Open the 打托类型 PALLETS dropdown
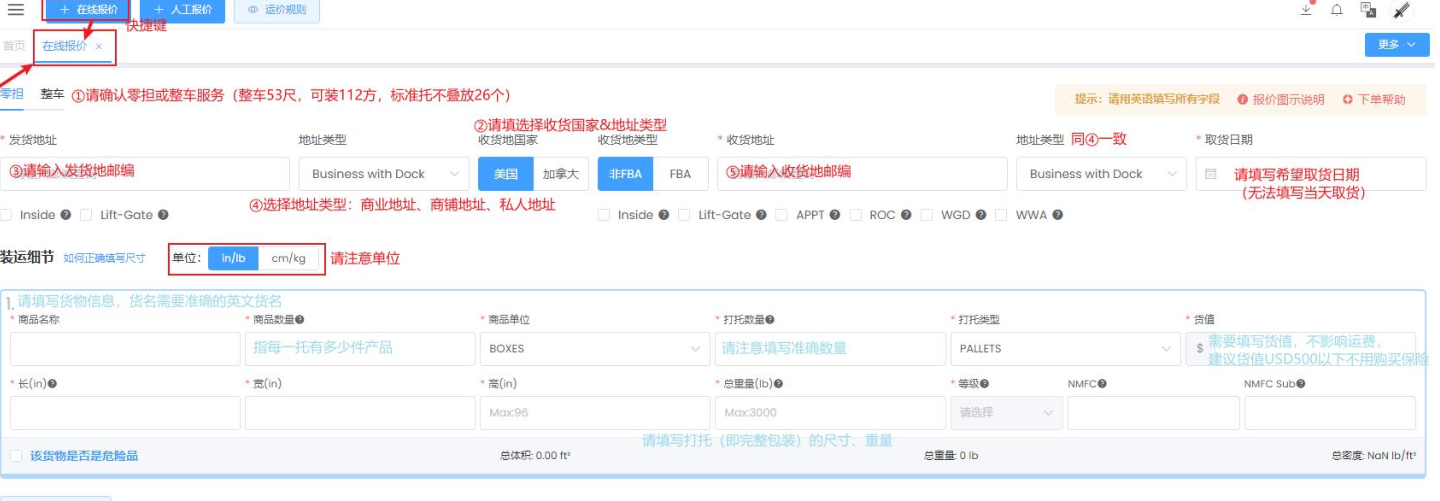Screen dimensions: 1440x501 click(x=1062, y=349)
